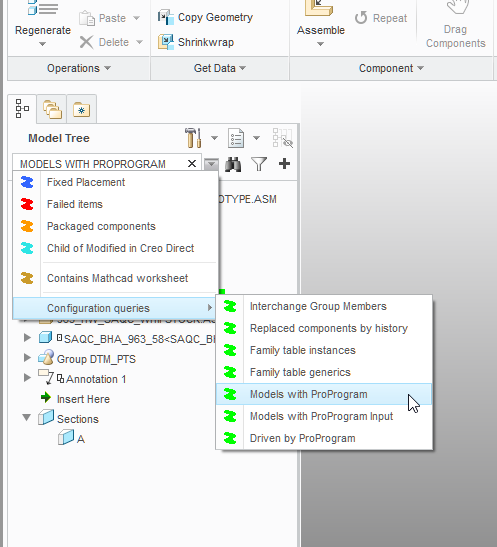497x547 pixels.
Task: Expand the Component group menu
Action: pos(391,68)
